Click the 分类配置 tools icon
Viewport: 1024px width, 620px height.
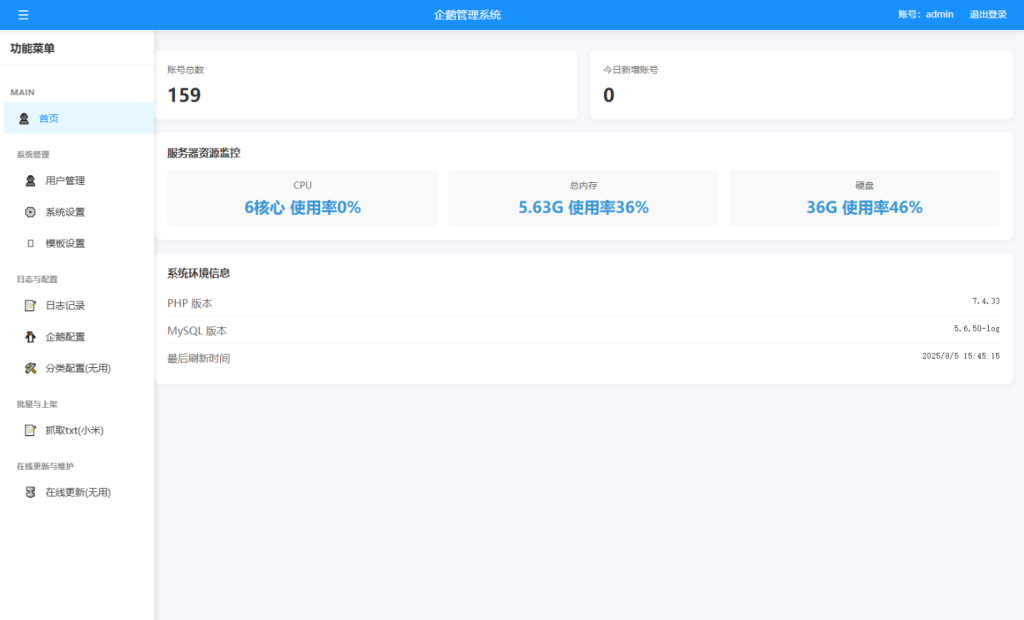[28, 367]
